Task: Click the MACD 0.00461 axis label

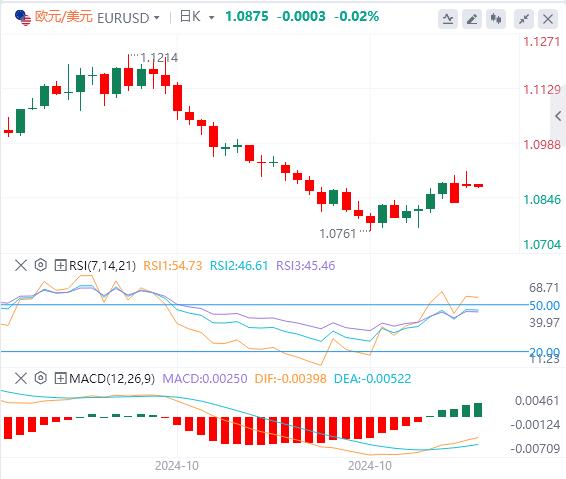Action: tap(537, 400)
